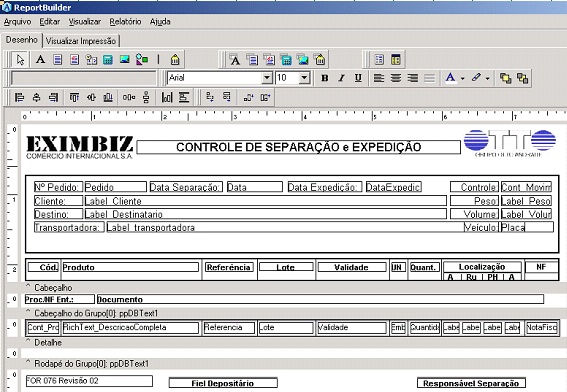Image resolution: width=567 pixels, height=392 pixels.
Task: Click the Send to Back icon
Action: coord(522,78)
